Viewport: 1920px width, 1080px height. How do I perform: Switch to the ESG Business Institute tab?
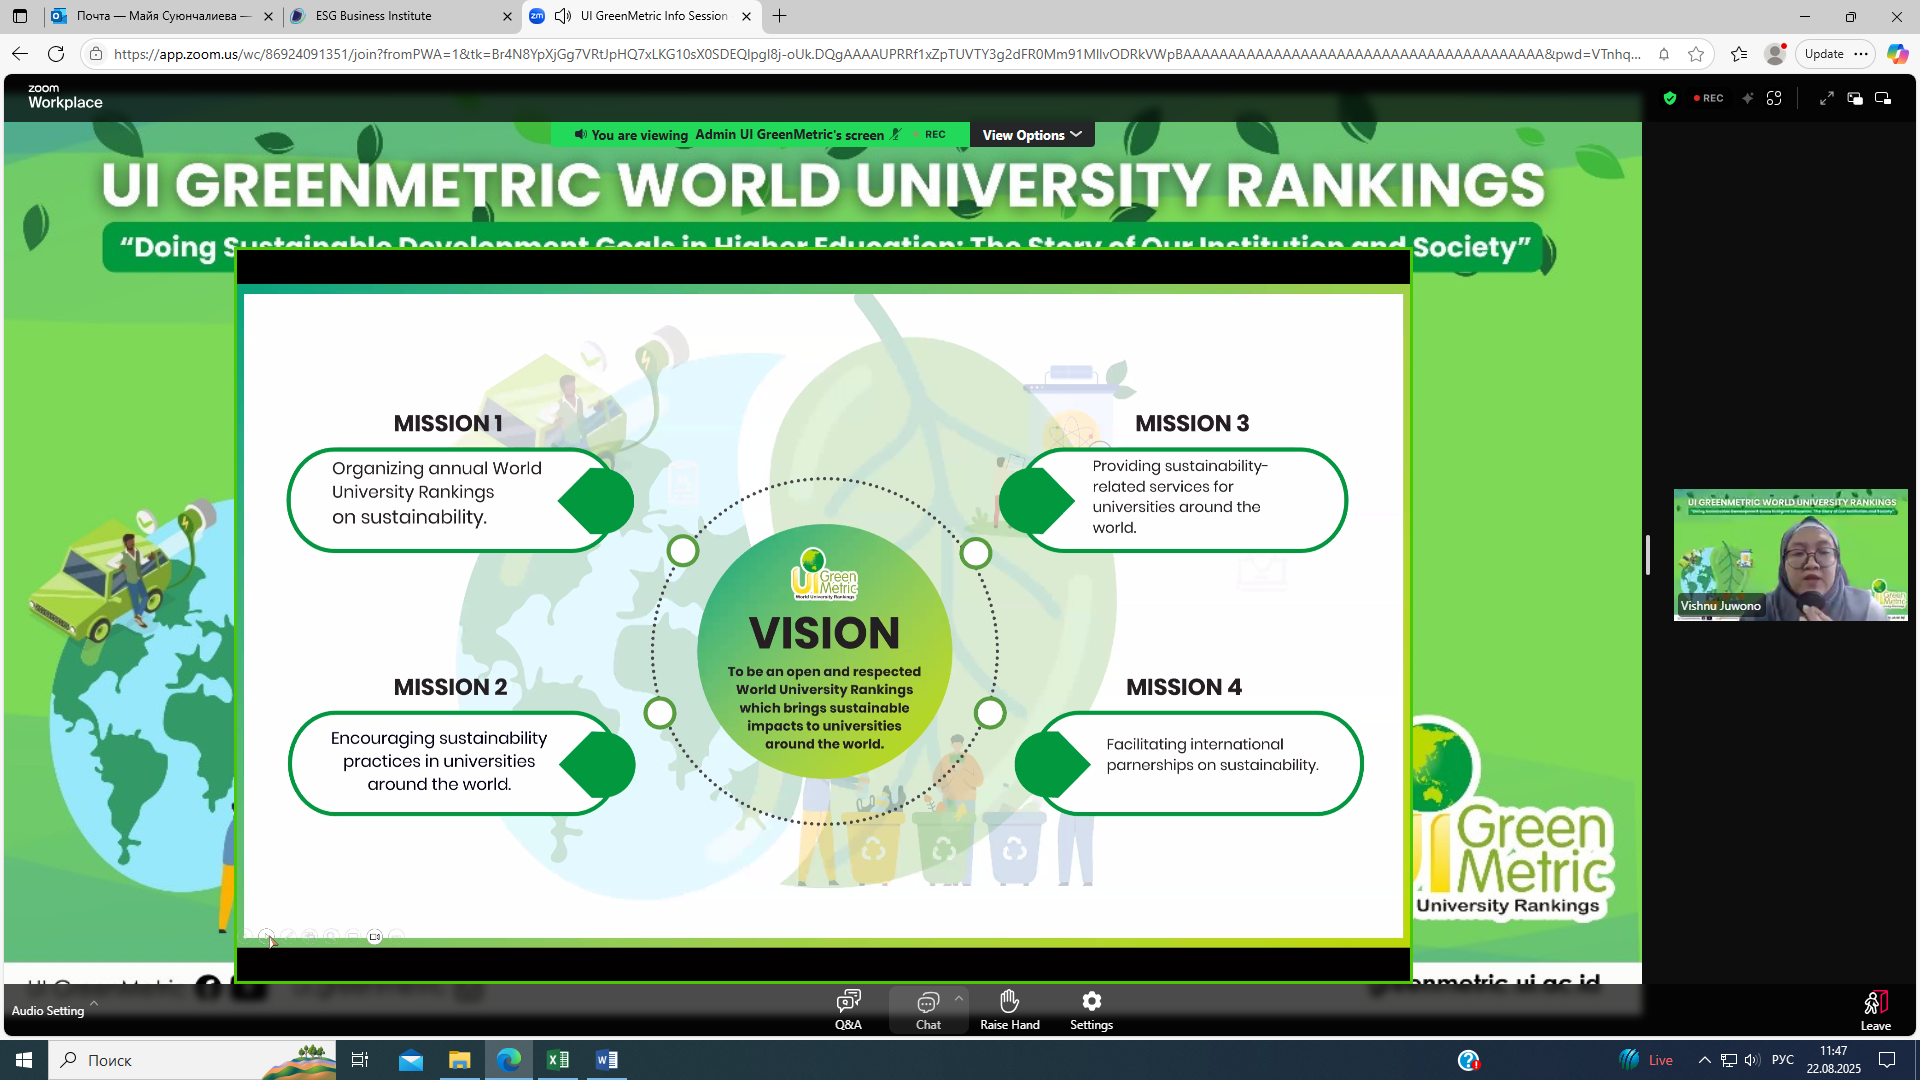[x=400, y=16]
